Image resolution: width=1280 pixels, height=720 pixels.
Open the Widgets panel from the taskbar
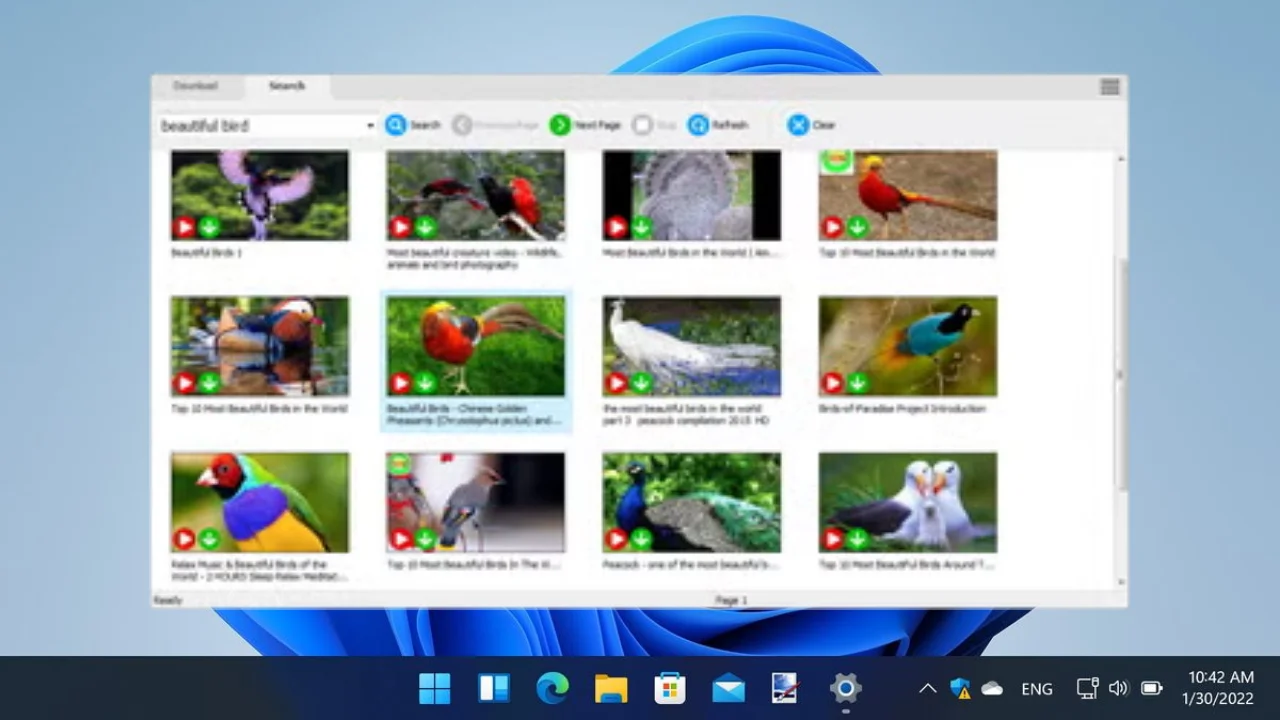(494, 688)
